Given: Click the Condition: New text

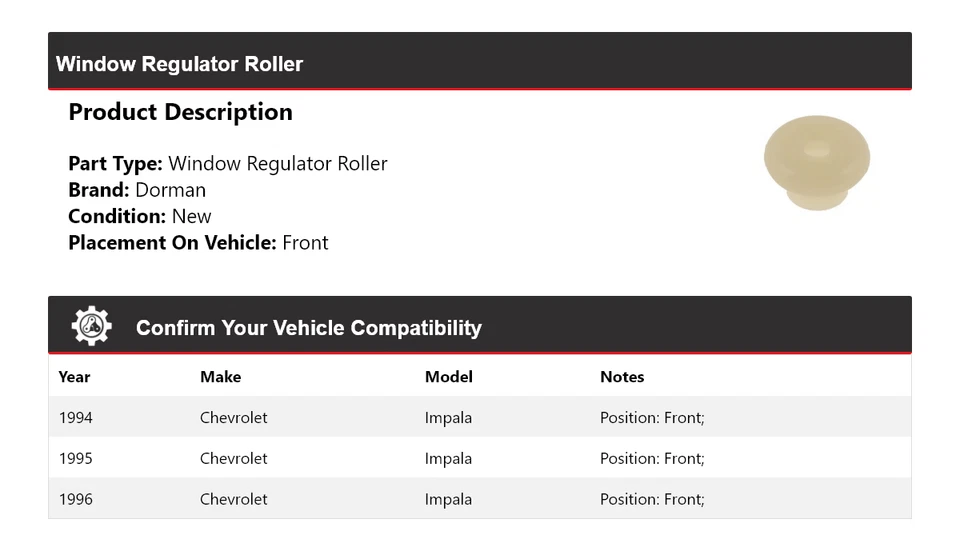Looking at the screenshot, I should (140, 216).
